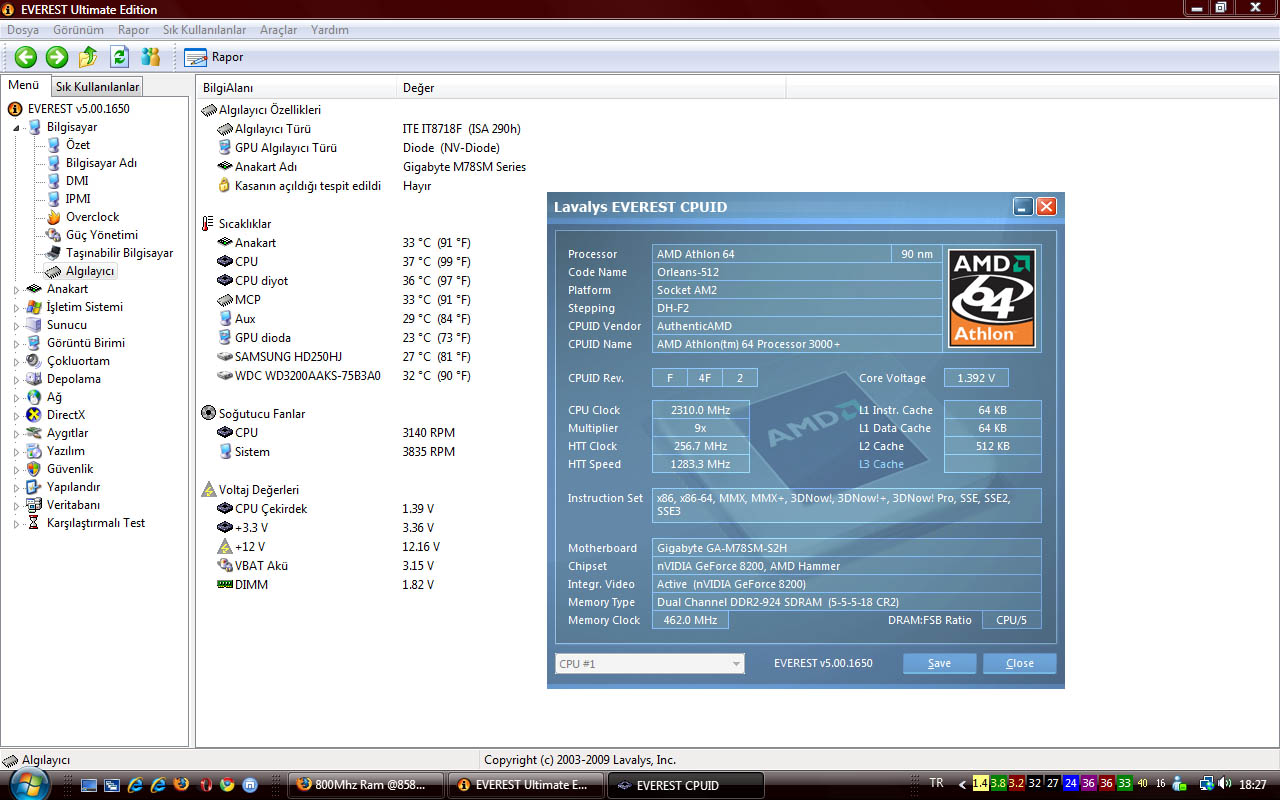Select Taşınabilir Bilgisayar in the tree
This screenshot has width=1280, height=800.
120,253
